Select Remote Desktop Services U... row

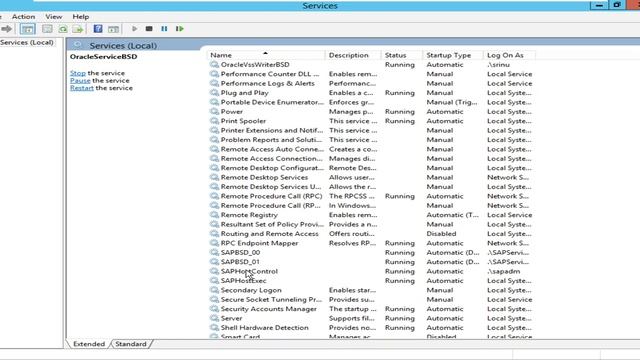pyautogui.click(x=371, y=187)
